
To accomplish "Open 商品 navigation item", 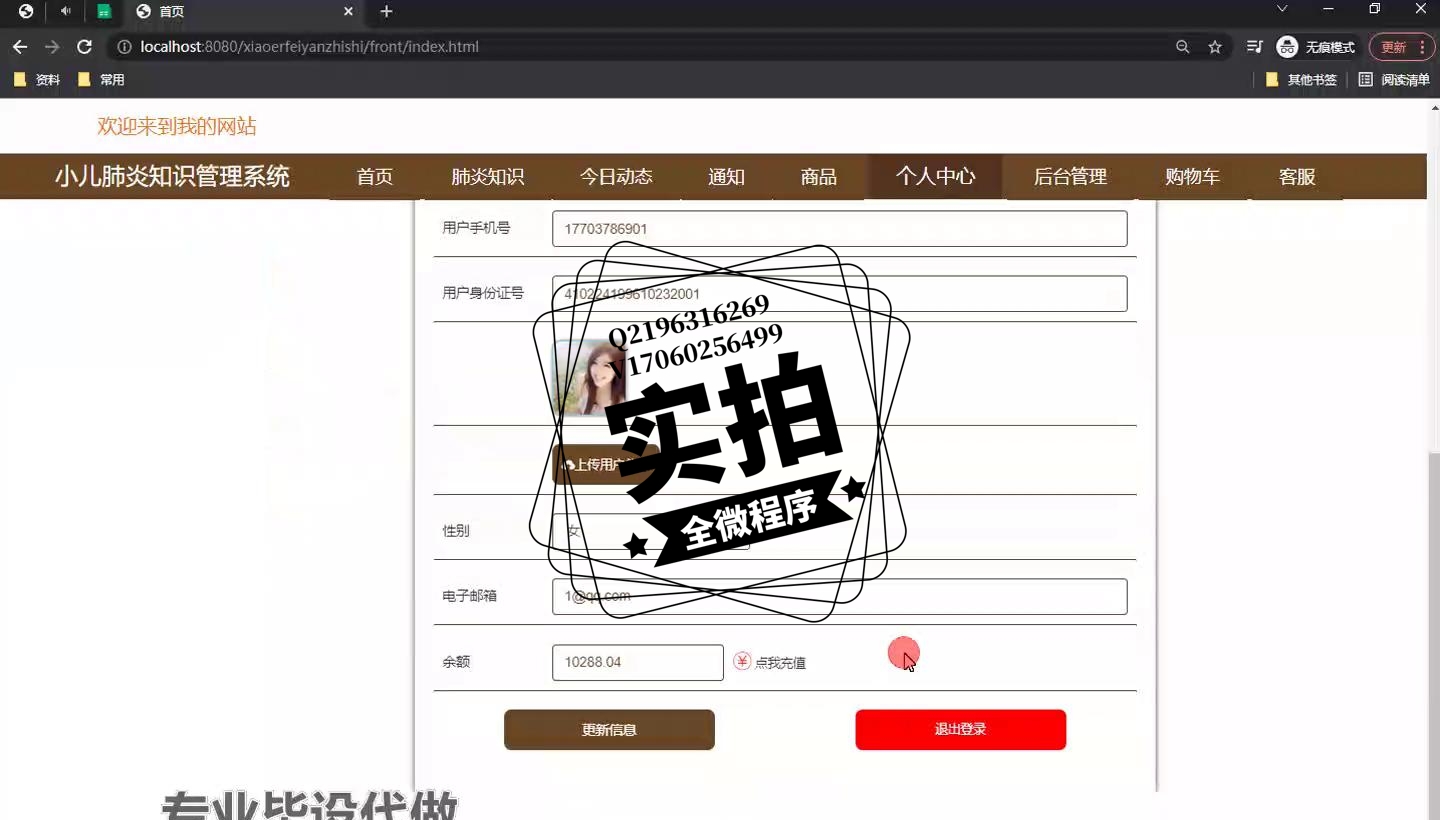I will pyautogui.click(x=818, y=177).
